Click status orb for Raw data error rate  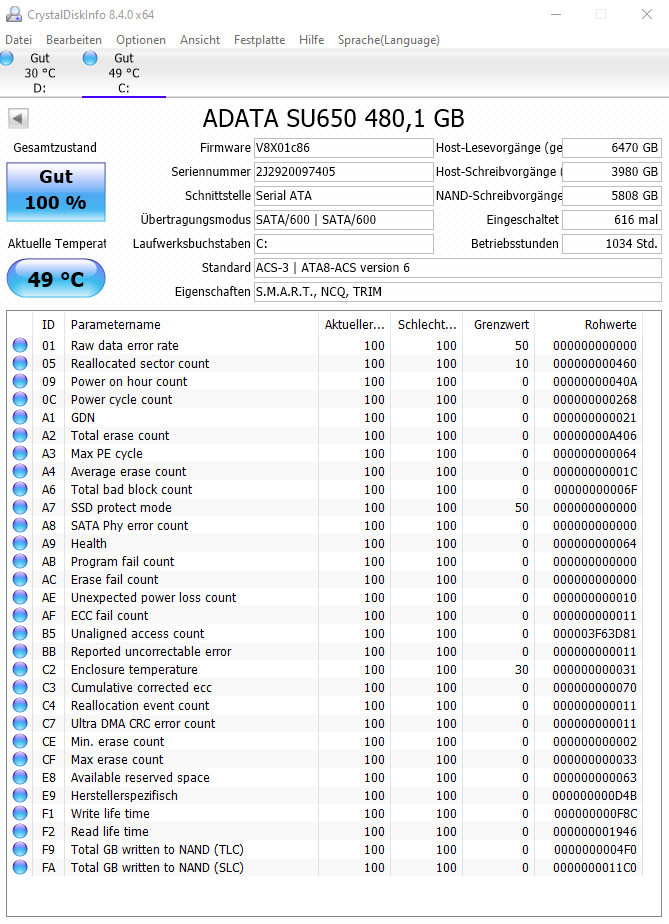(20, 345)
